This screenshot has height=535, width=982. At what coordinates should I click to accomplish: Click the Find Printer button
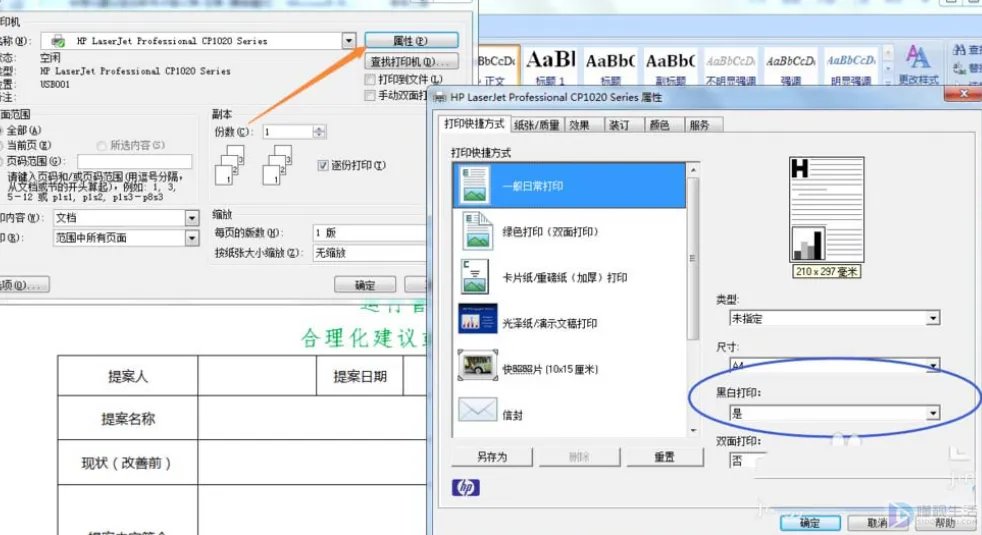click(x=411, y=61)
